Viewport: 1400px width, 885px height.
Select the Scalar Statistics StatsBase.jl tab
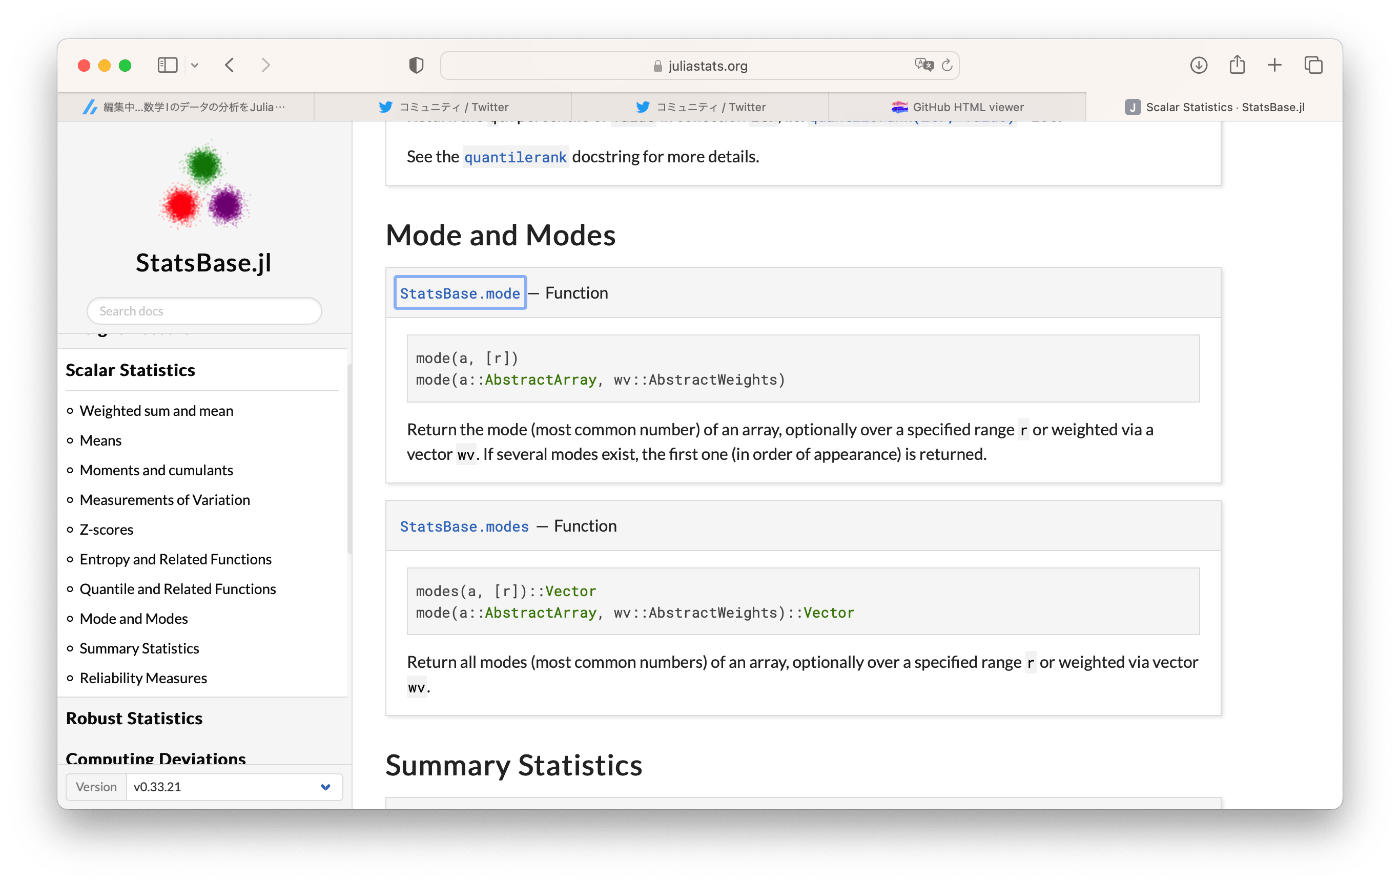pos(1214,107)
